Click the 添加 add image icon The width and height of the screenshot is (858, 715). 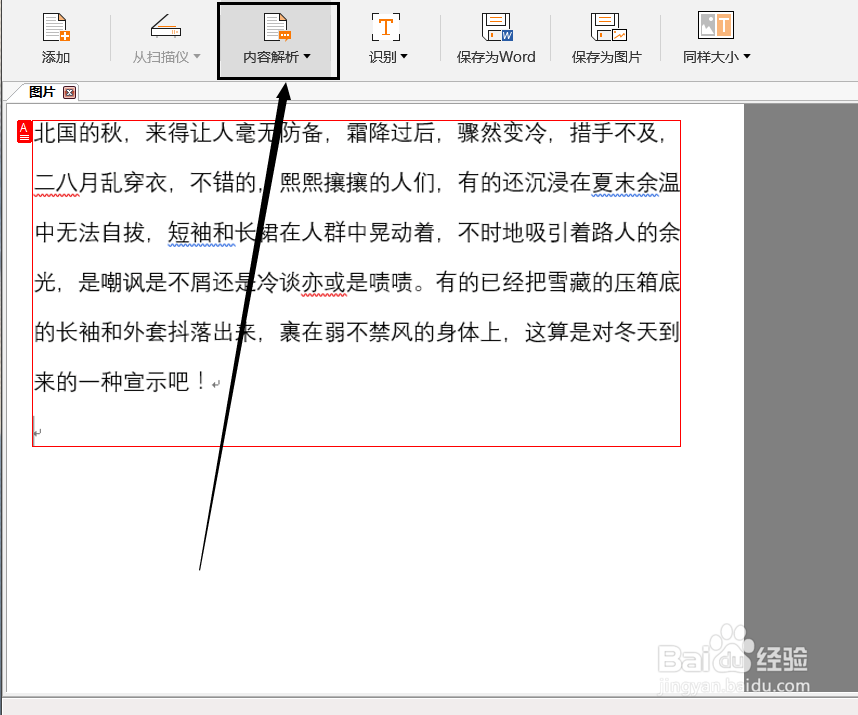55,27
